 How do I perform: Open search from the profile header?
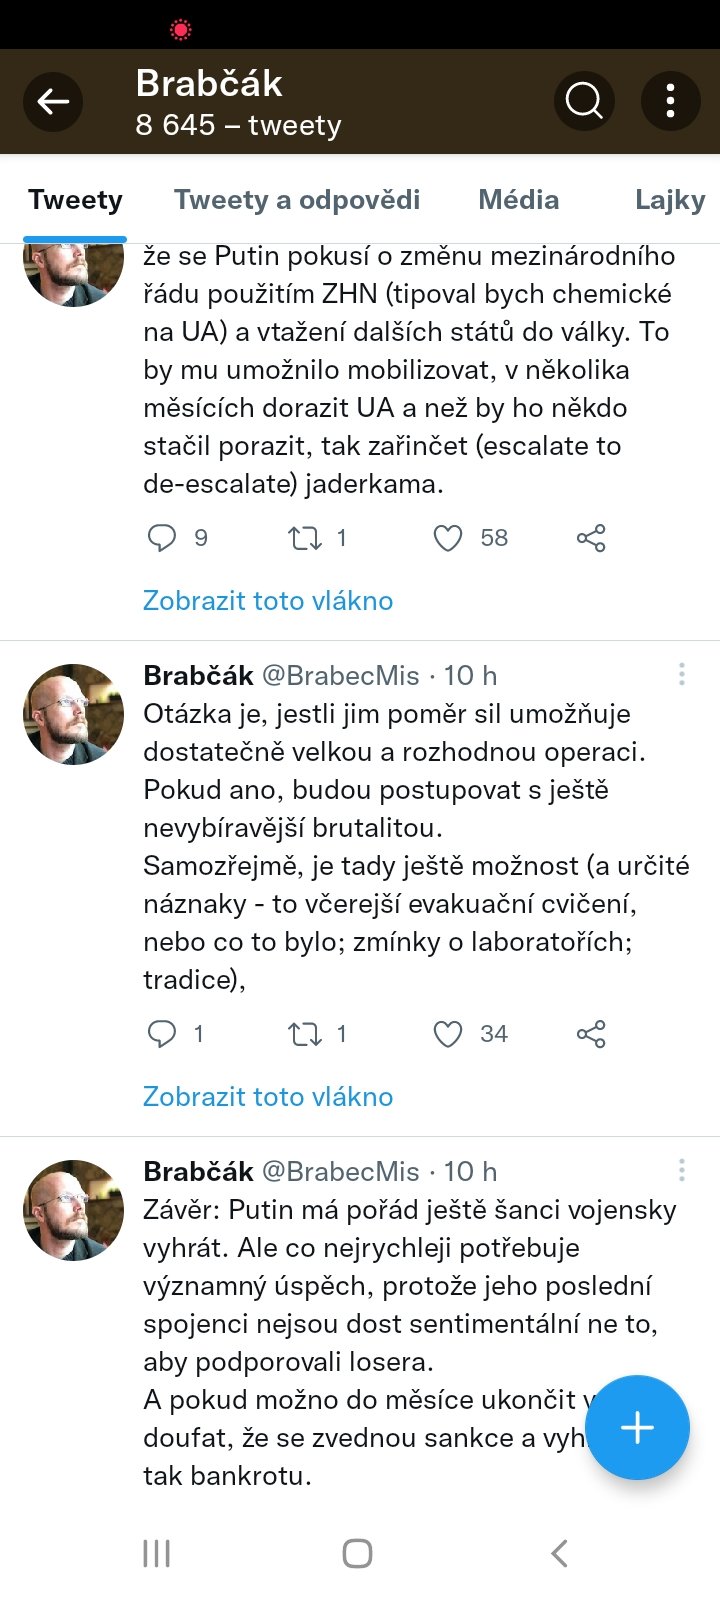584,101
